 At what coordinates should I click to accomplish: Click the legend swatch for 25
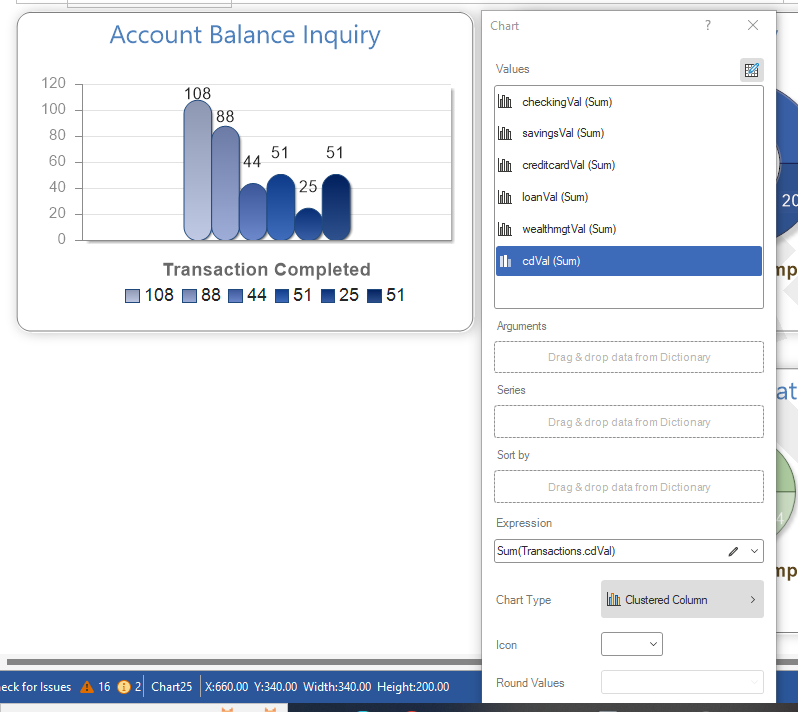coord(328,296)
